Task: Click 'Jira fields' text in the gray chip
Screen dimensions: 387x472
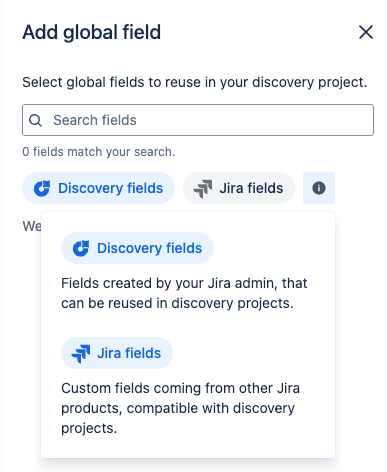Action: (x=251, y=188)
